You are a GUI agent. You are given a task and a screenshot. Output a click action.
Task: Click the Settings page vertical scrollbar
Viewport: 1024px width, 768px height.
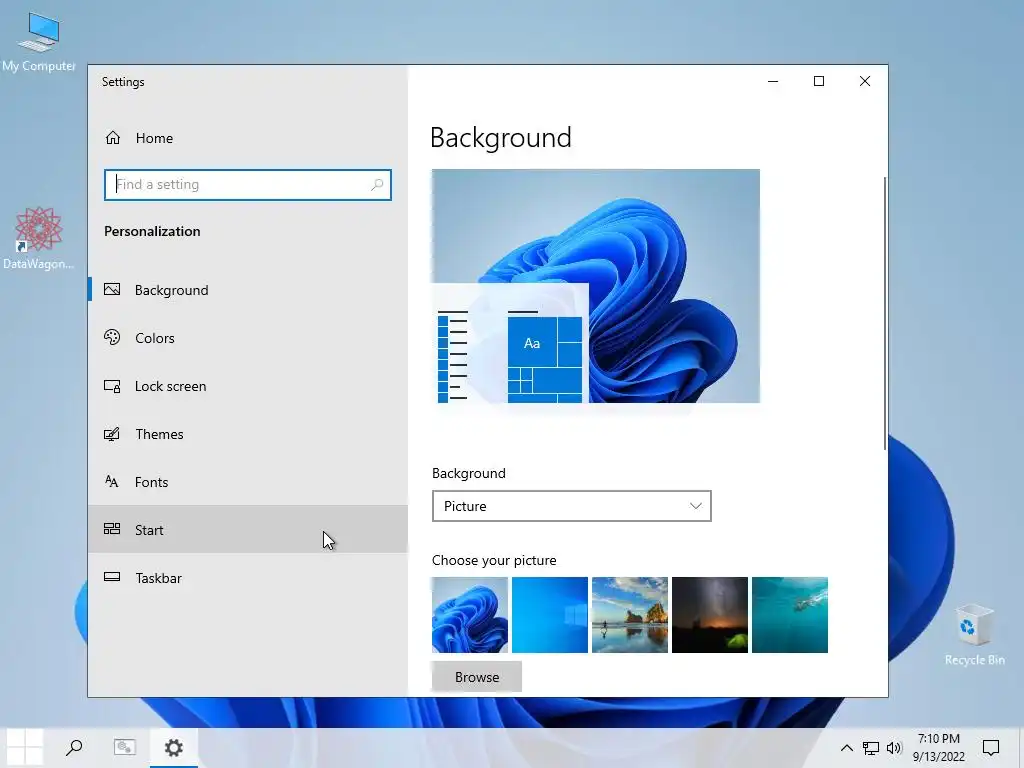tap(885, 313)
